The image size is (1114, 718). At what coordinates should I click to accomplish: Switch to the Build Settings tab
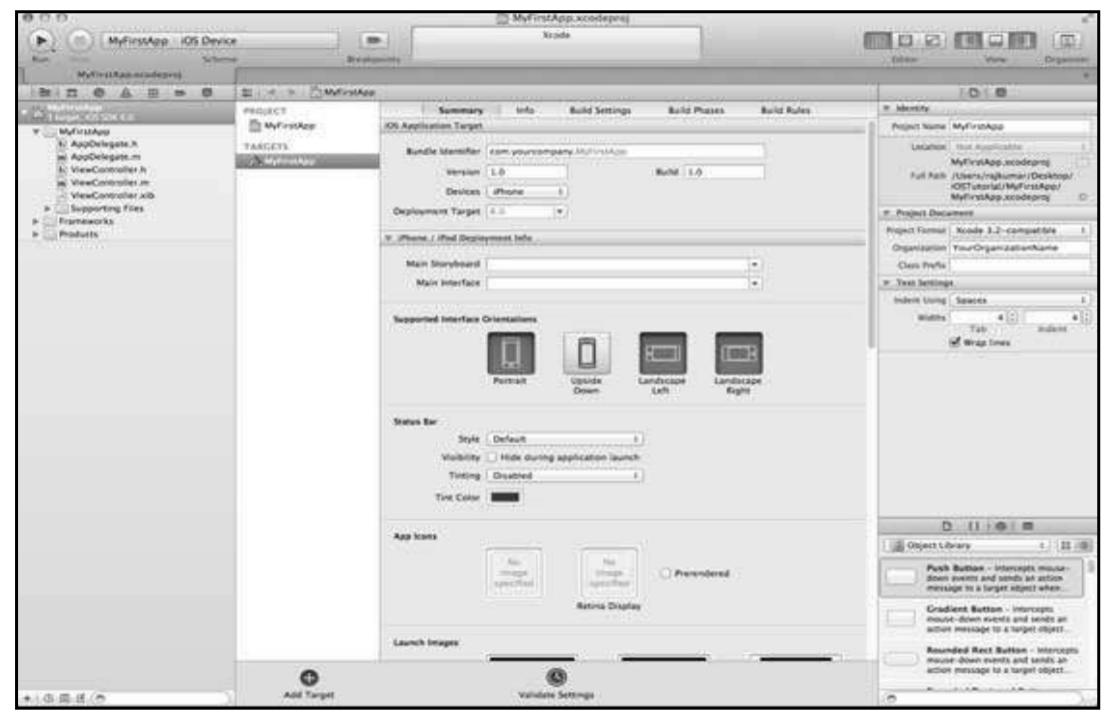click(x=600, y=110)
